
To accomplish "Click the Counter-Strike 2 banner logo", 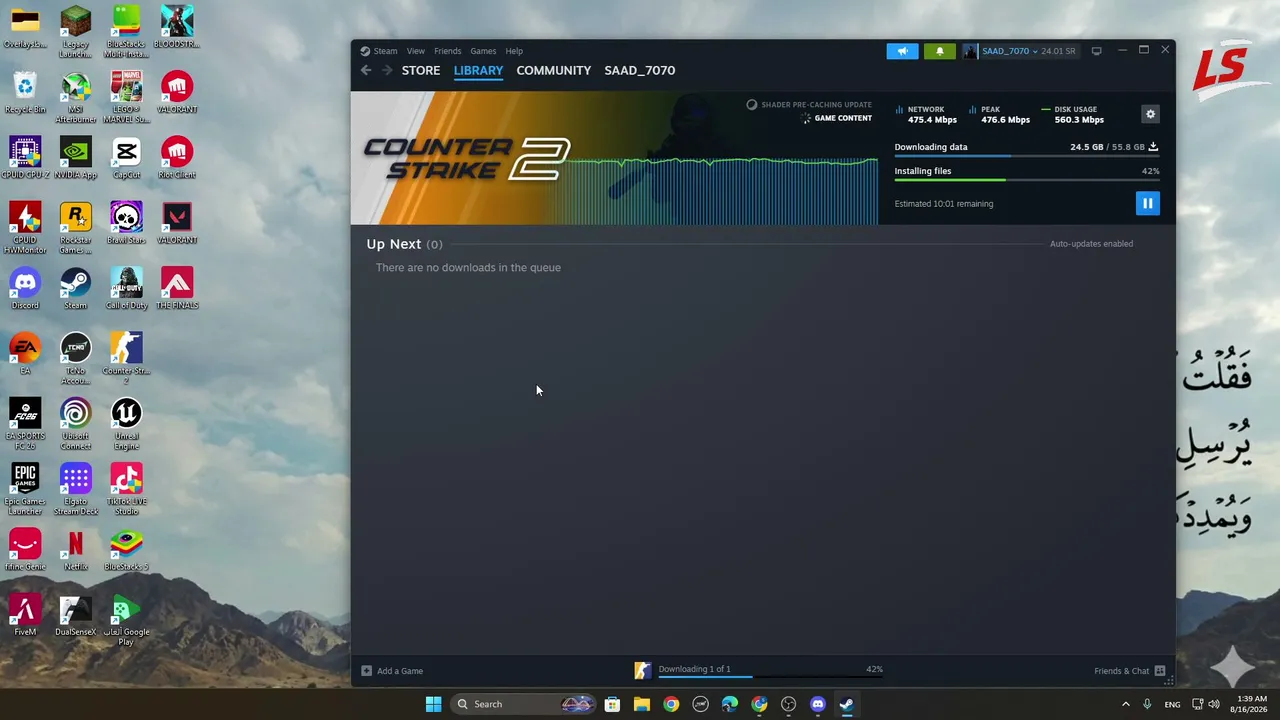I will coord(467,159).
